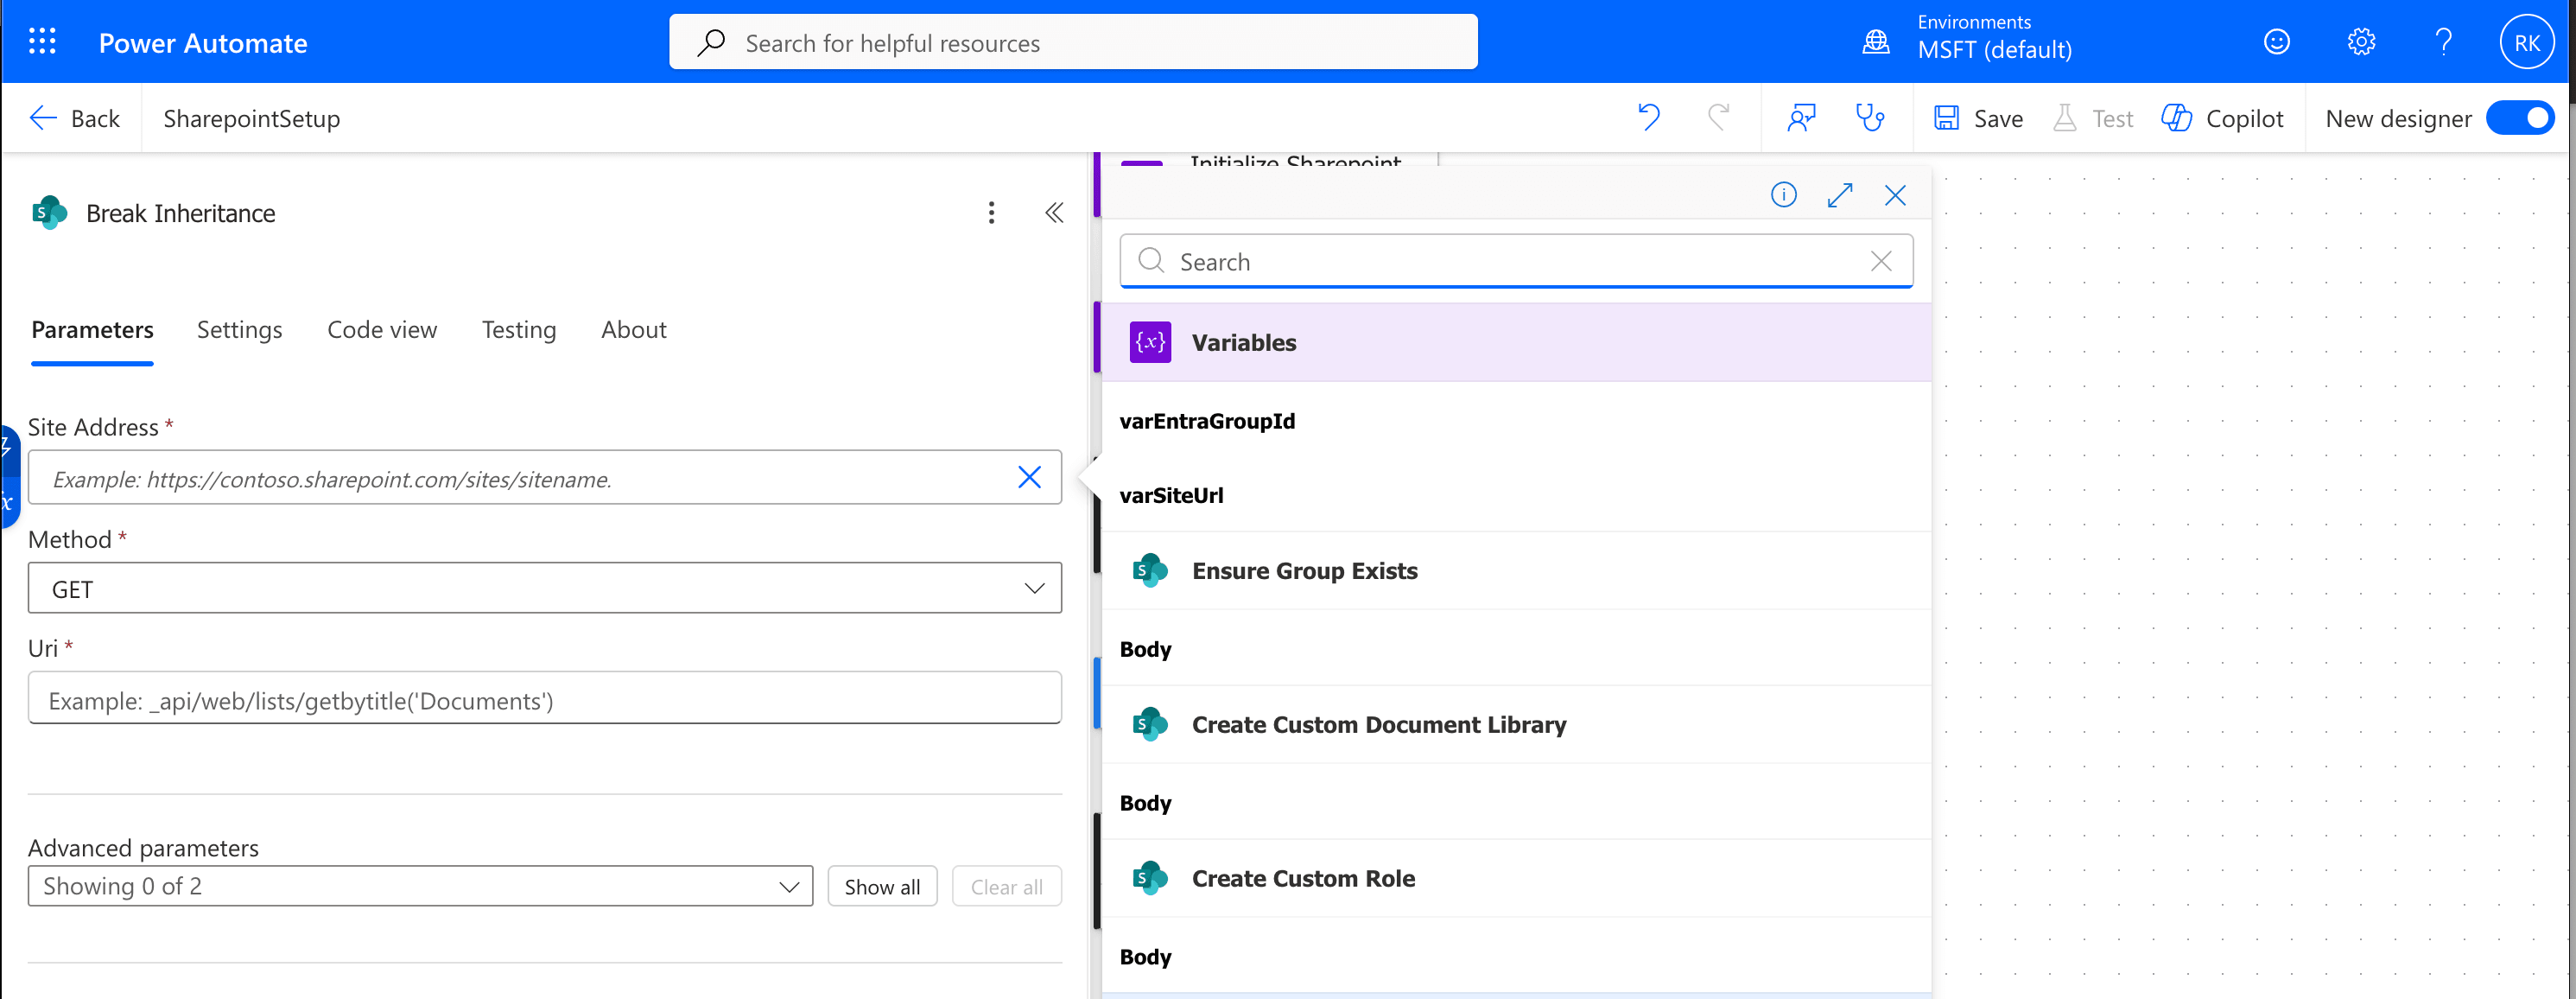
Task: Click Show all advanced parameters
Action: tap(882, 886)
